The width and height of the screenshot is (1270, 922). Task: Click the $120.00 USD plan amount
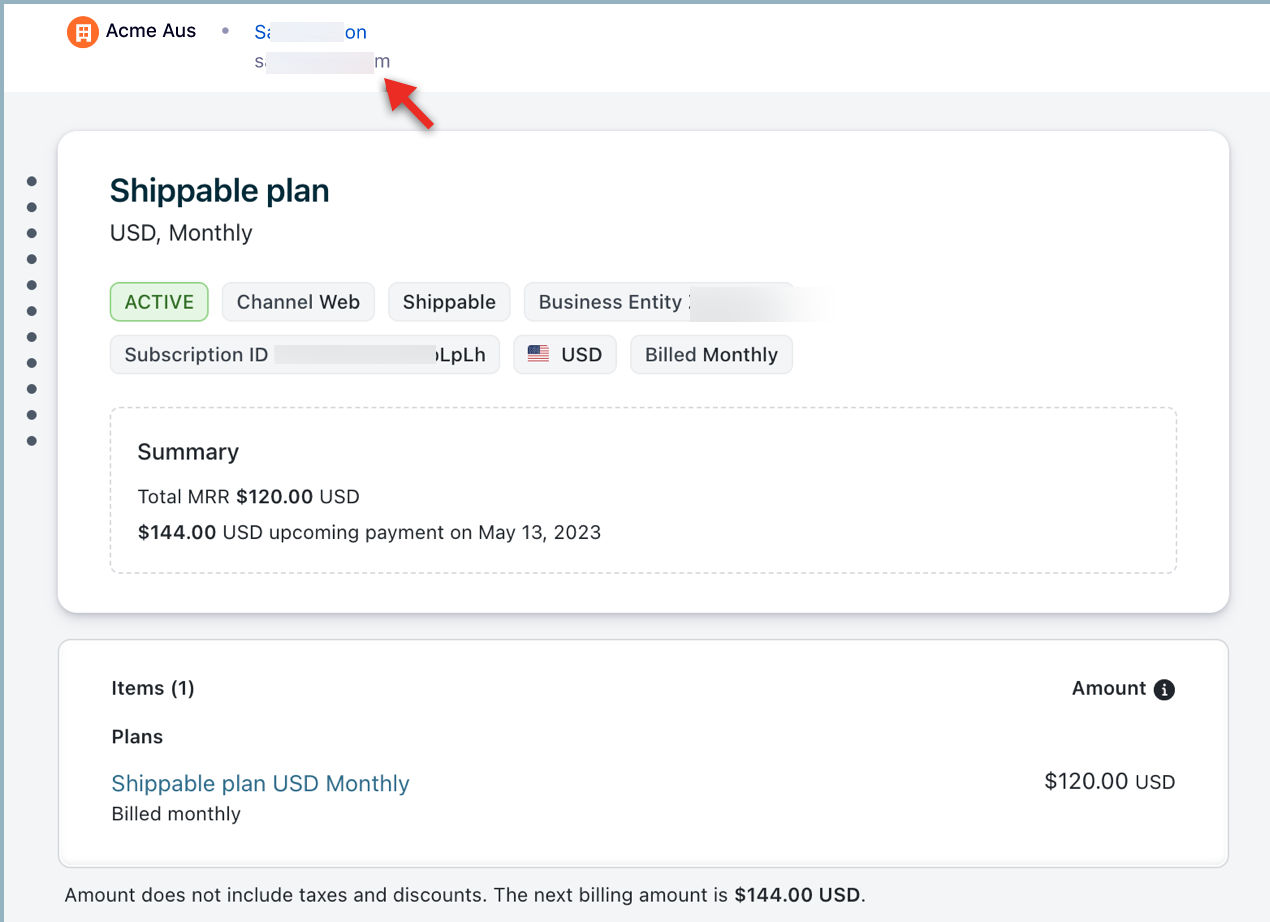coord(1109,782)
